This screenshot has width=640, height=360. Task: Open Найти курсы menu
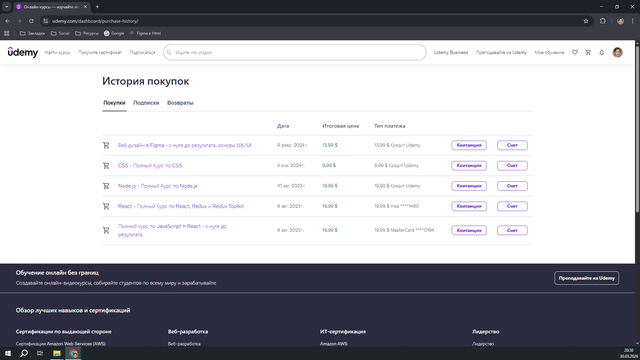click(x=58, y=52)
